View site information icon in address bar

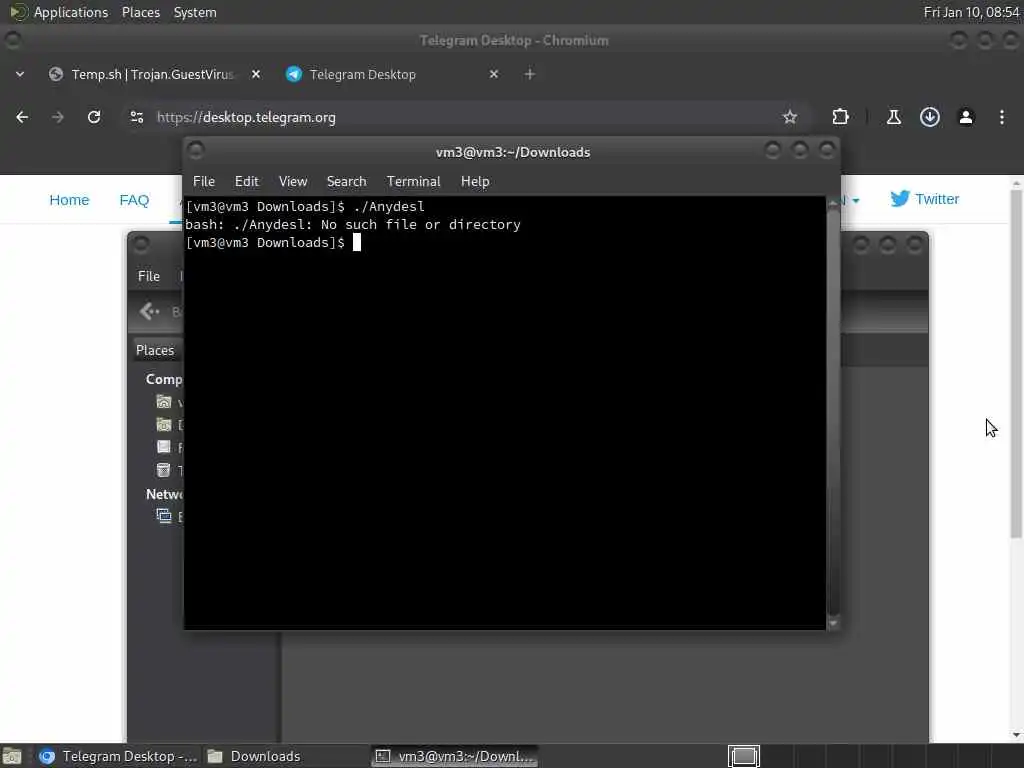[136, 117]
